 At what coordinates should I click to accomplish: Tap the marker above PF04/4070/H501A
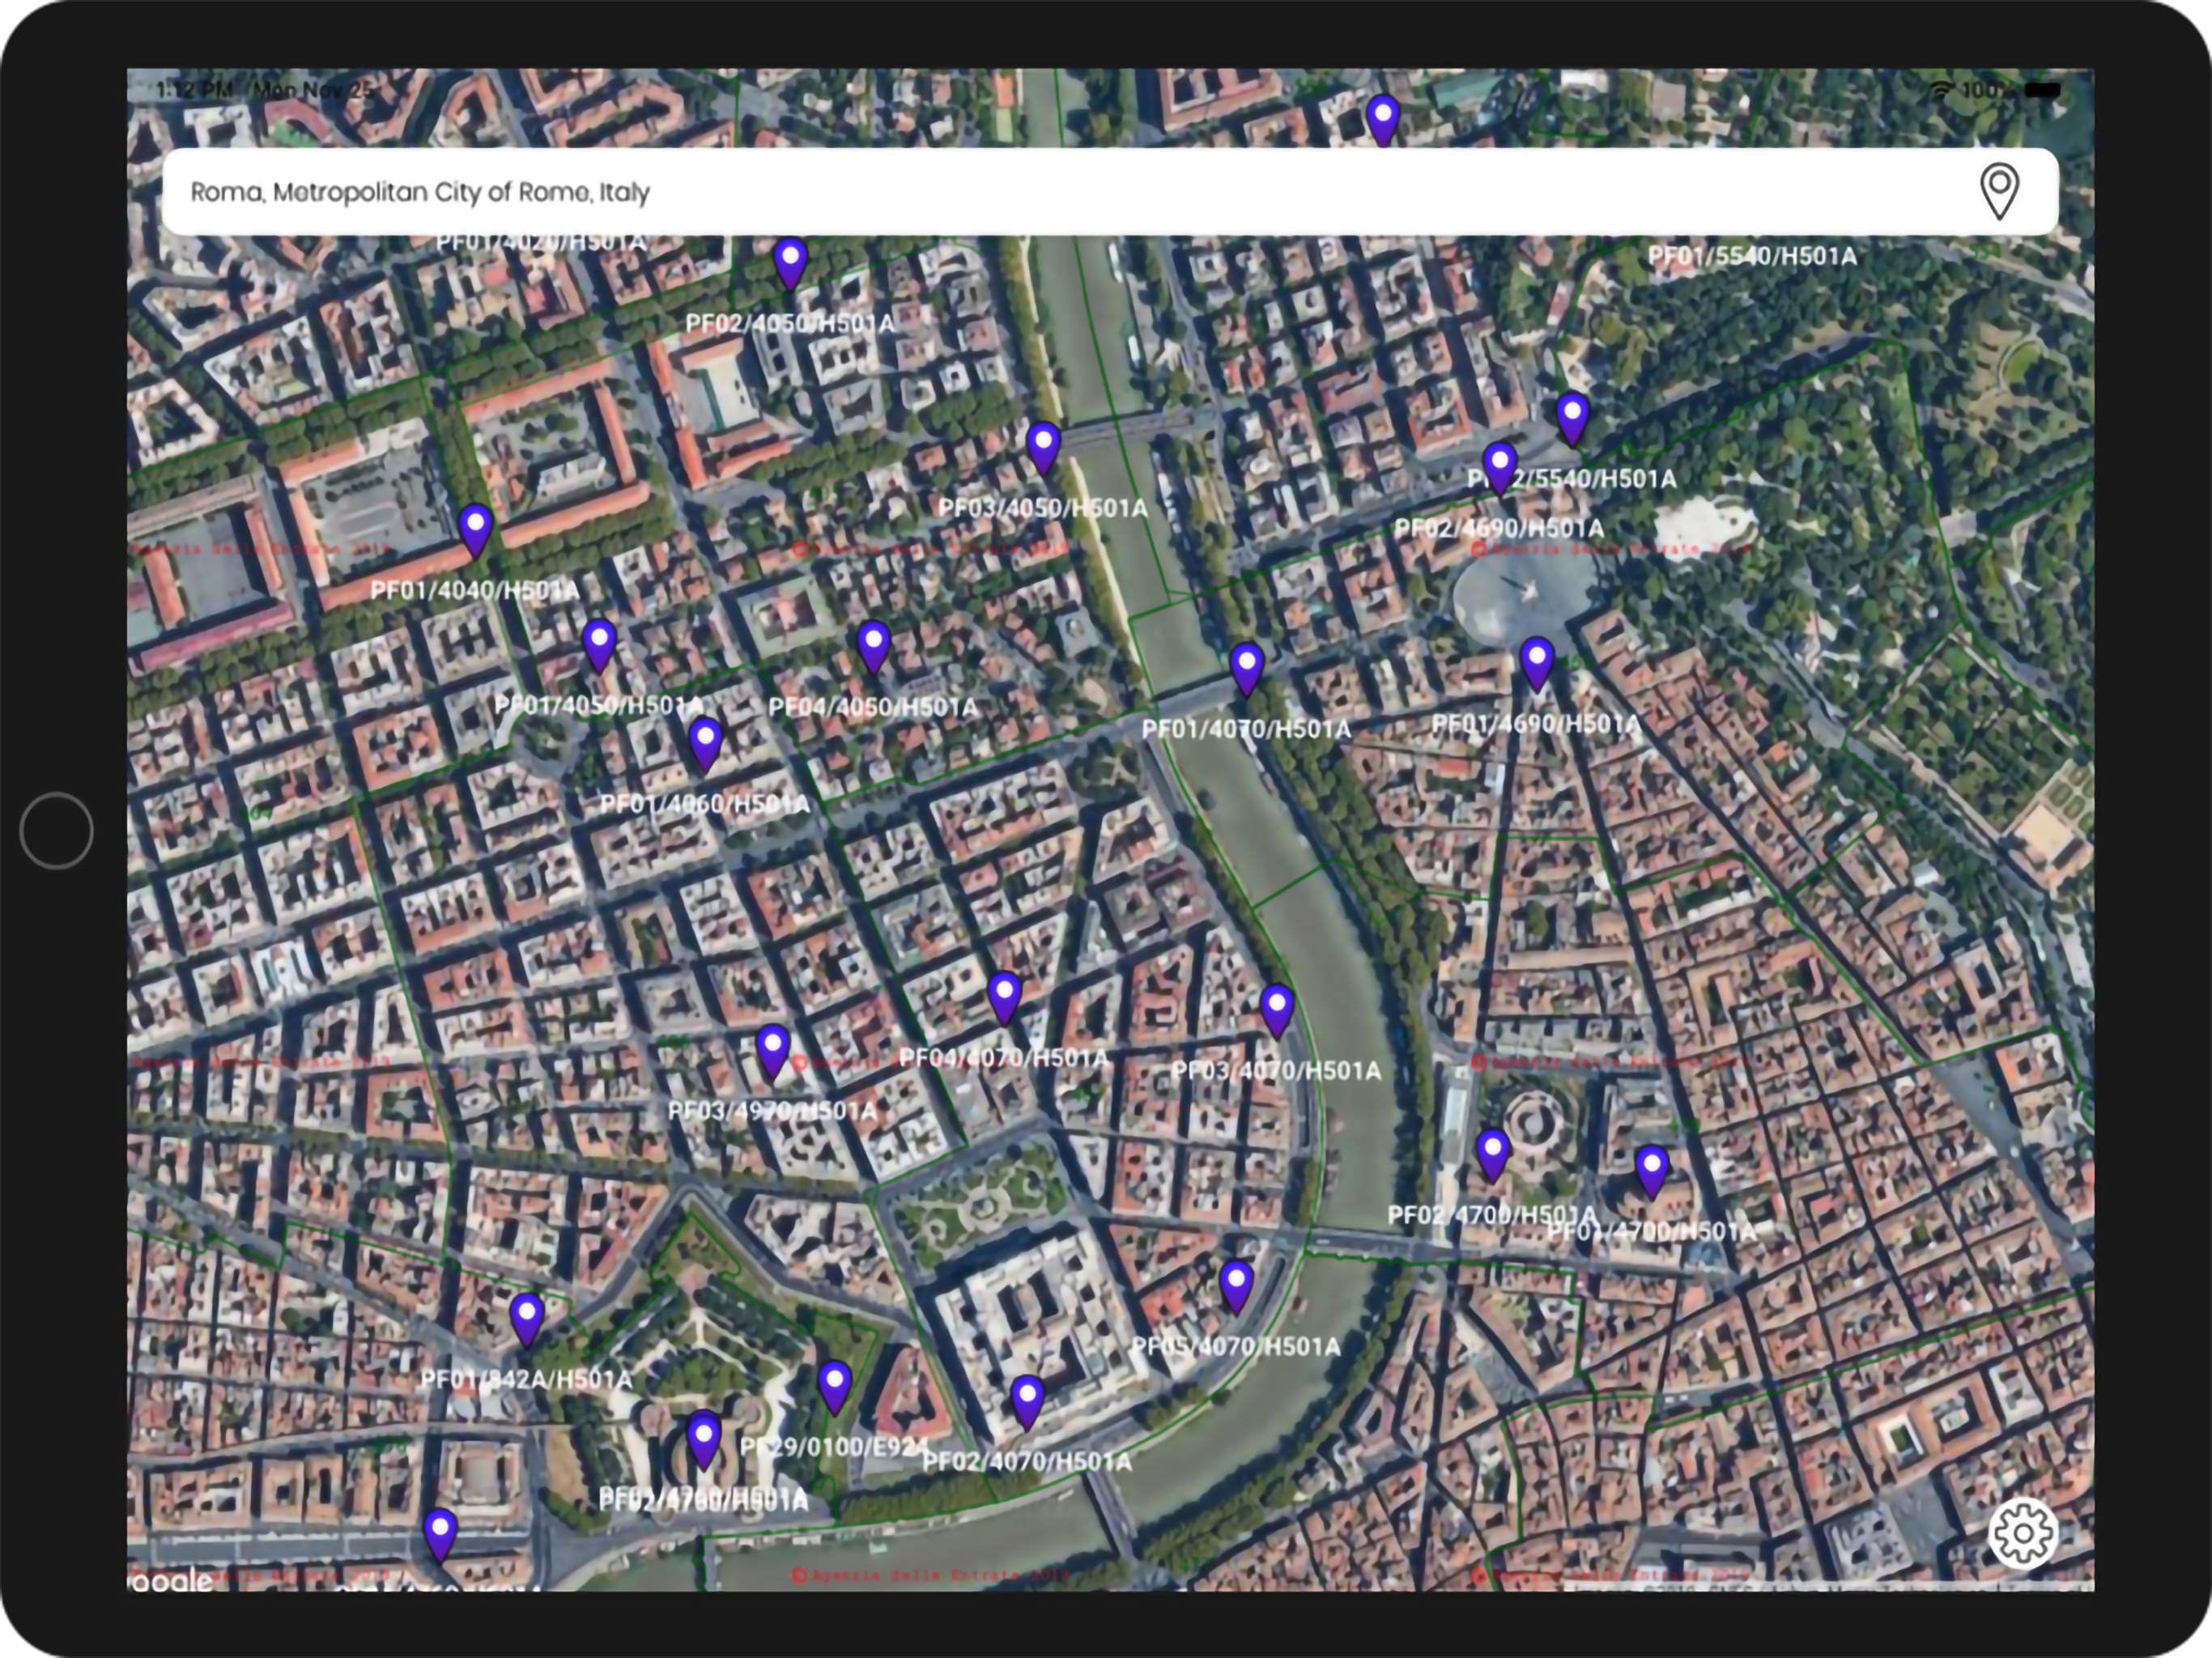(x=1004, y=996)
